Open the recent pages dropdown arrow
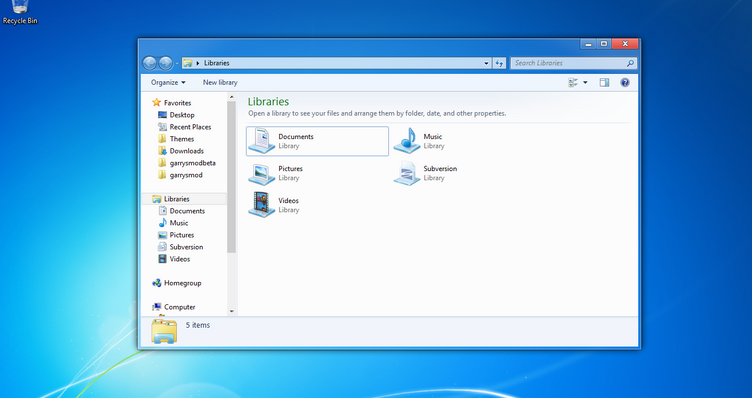 [176, 63]
